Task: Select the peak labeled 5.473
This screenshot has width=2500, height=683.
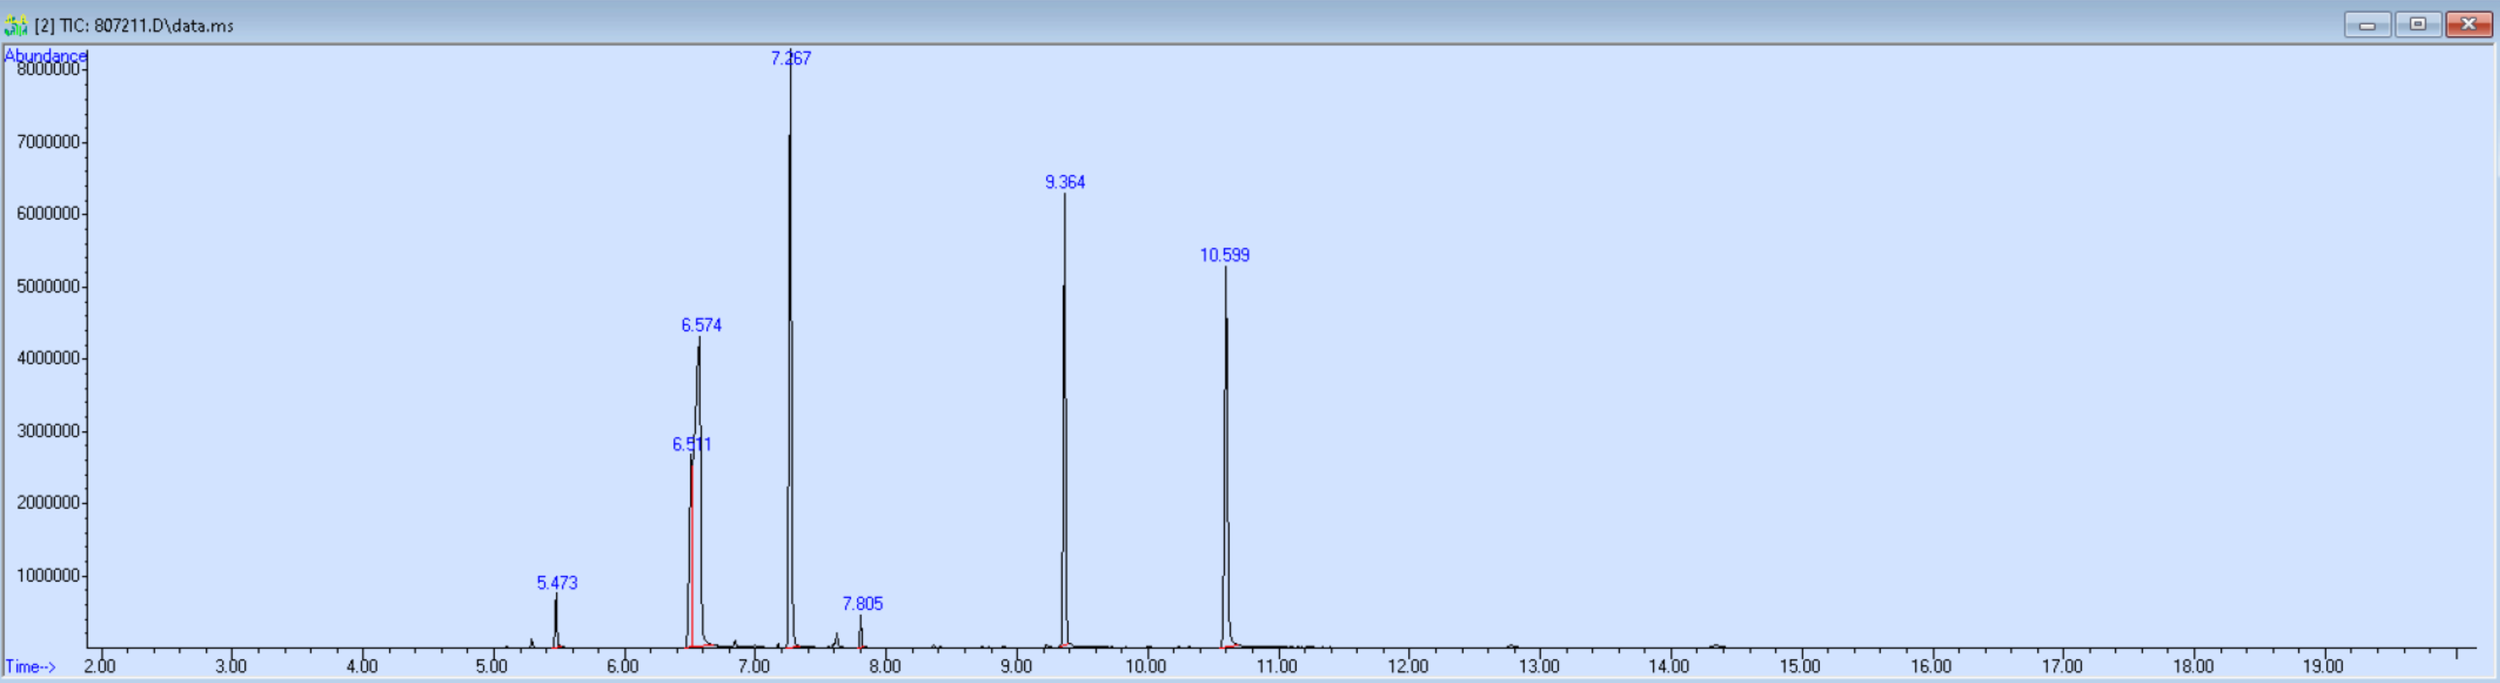Action: point(557,583)
